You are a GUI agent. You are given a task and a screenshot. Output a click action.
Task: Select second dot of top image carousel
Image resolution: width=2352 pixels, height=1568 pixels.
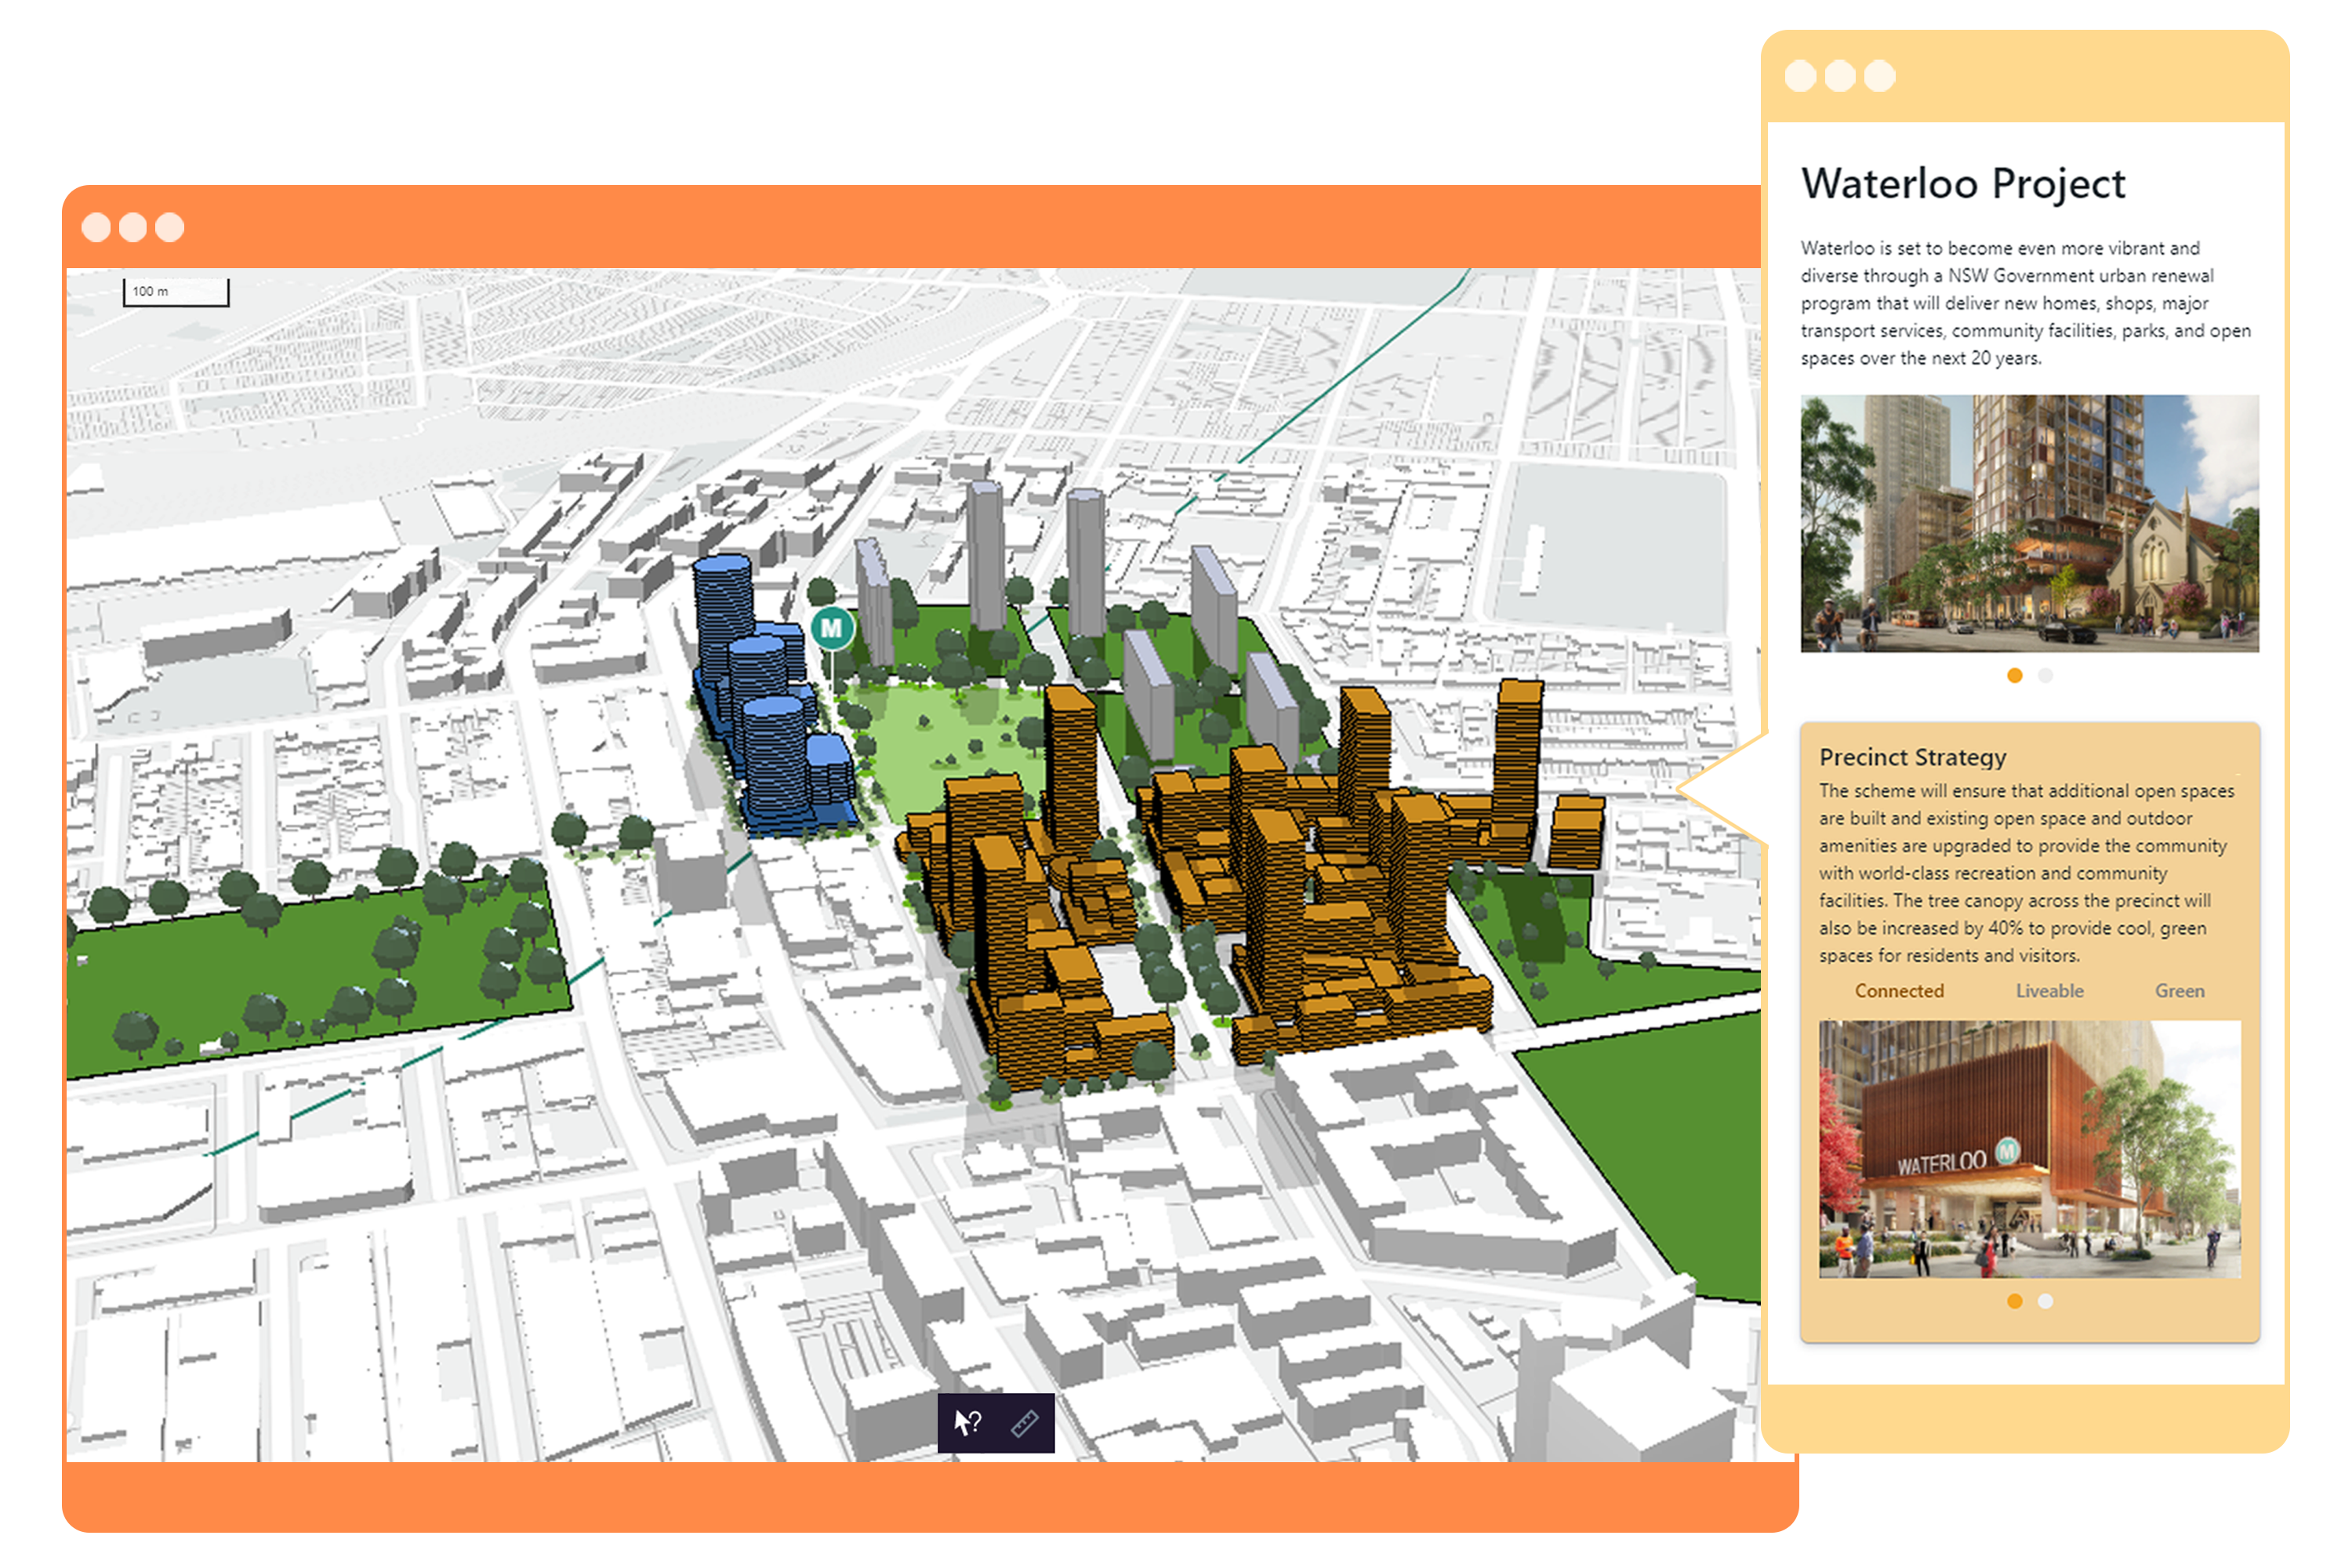pyautogui.click(x=2045, y=676)
